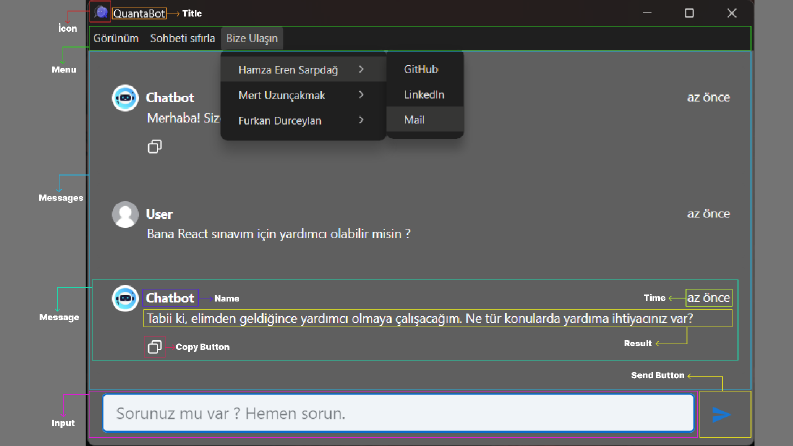Expand chevron next to Hamza Eren Sarpdağ

[x=361, y=69]
